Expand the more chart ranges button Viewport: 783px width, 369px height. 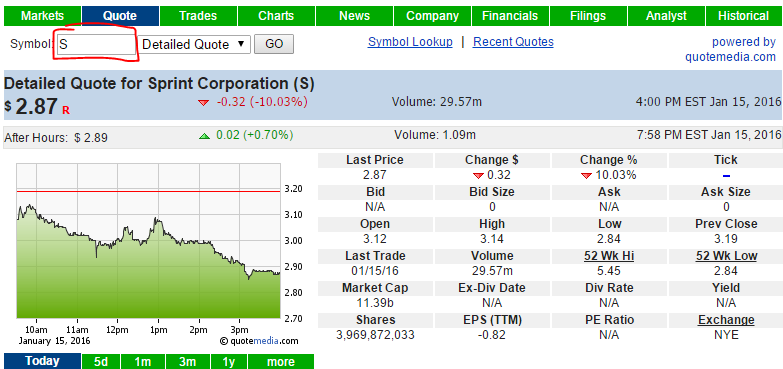281,362
